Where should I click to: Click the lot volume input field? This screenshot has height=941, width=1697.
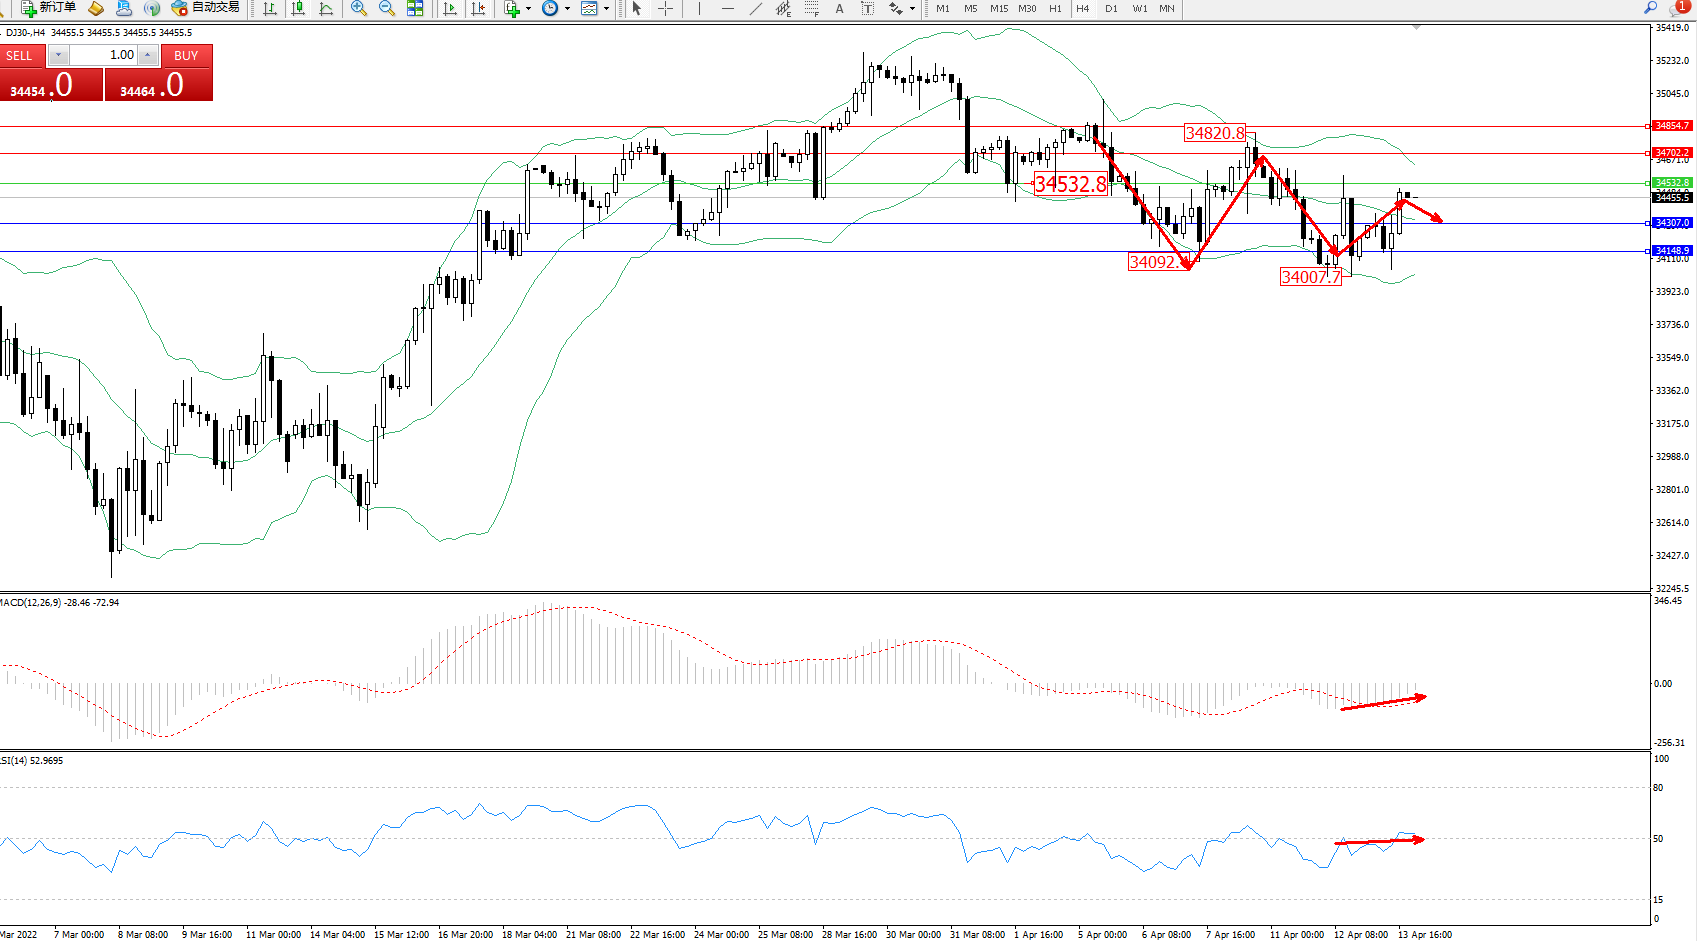pyautogui.click(x=104, y=56)
